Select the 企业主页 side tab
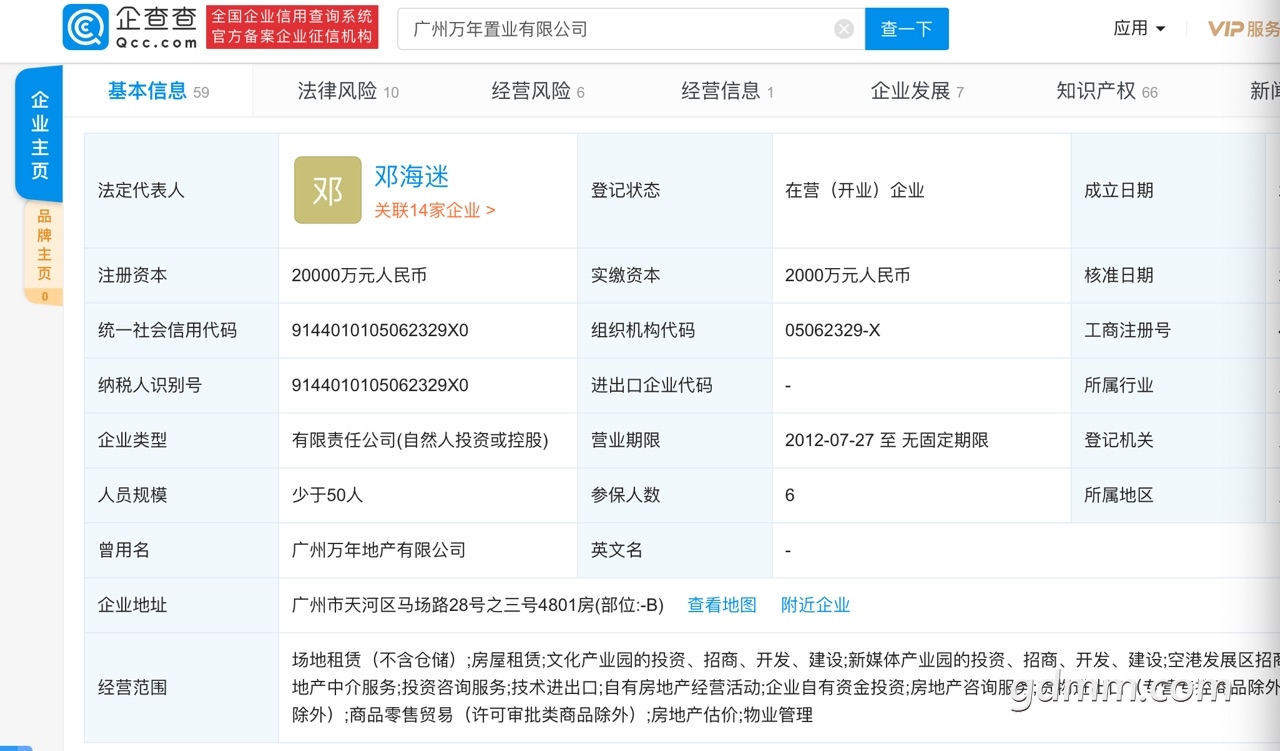The image size is (1280, 751). click(40, 135)
